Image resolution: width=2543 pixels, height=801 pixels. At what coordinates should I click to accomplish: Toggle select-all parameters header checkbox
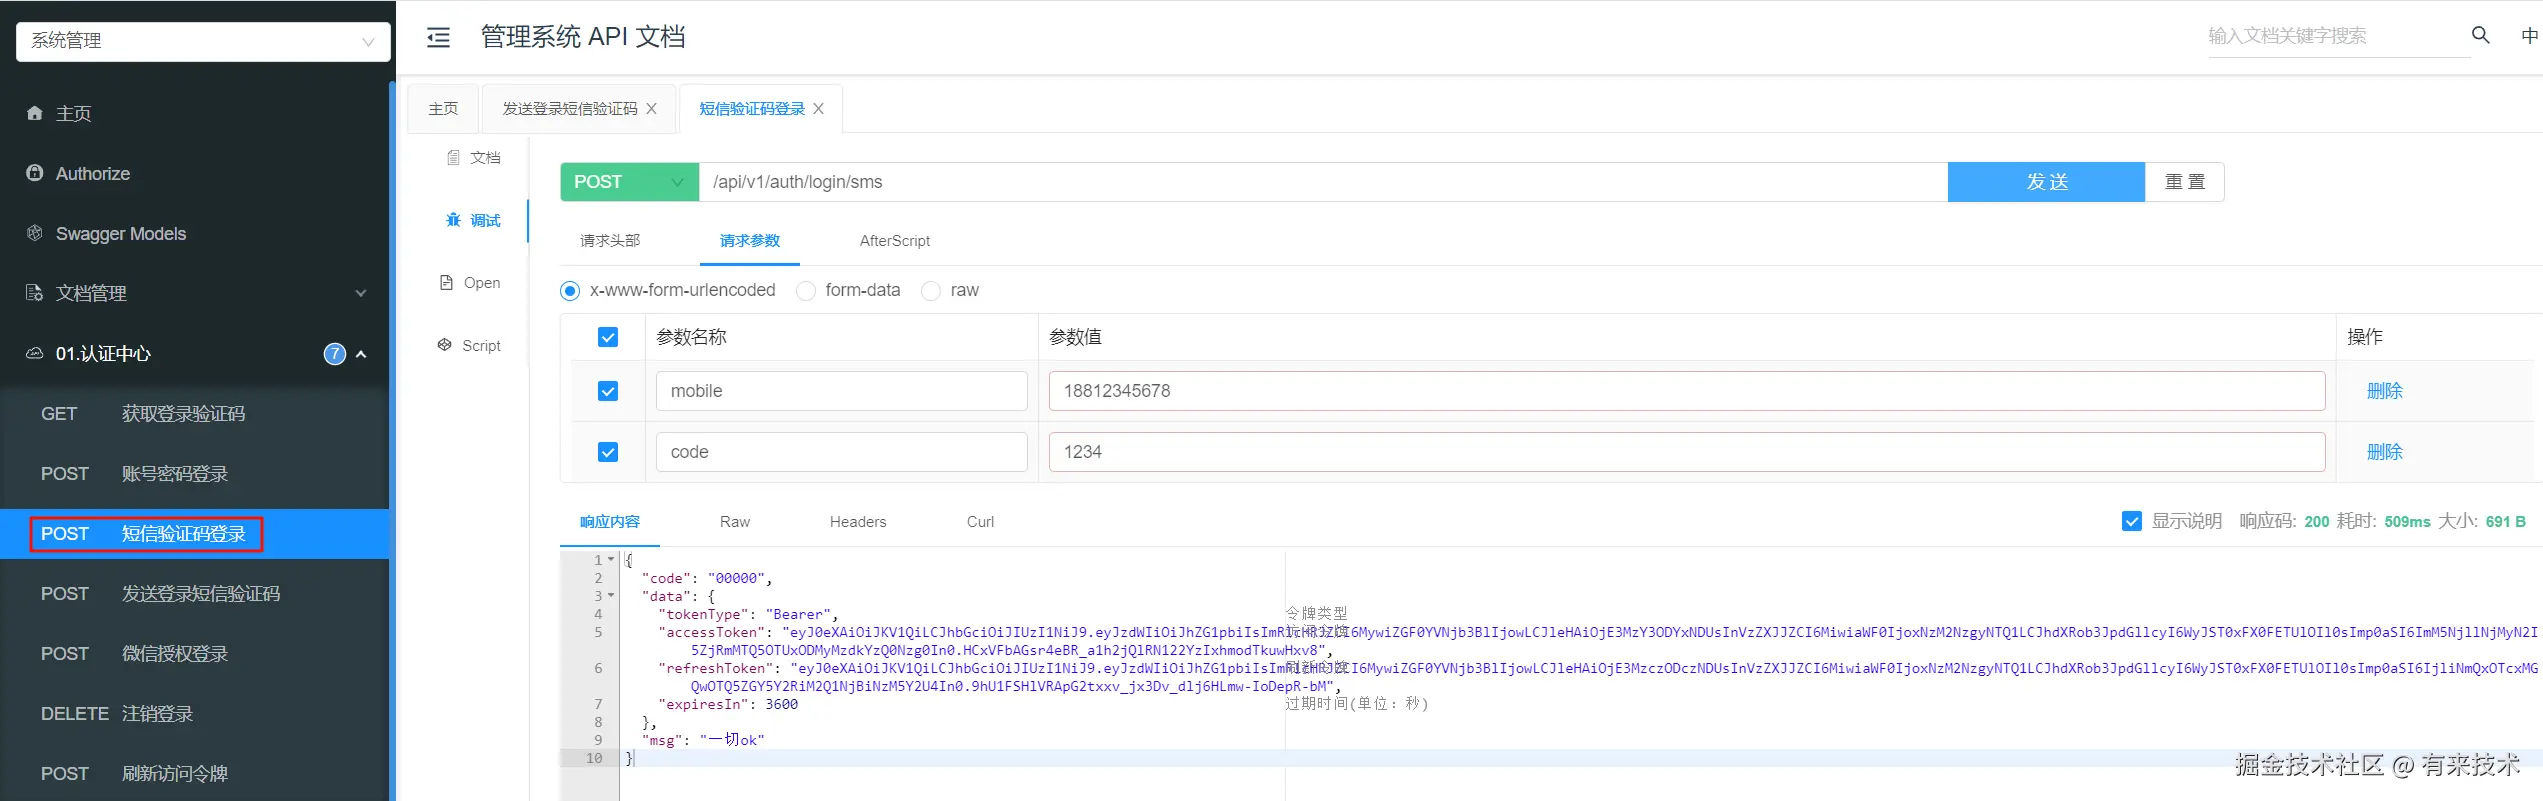pyautogui.click(x=608, y=337)
